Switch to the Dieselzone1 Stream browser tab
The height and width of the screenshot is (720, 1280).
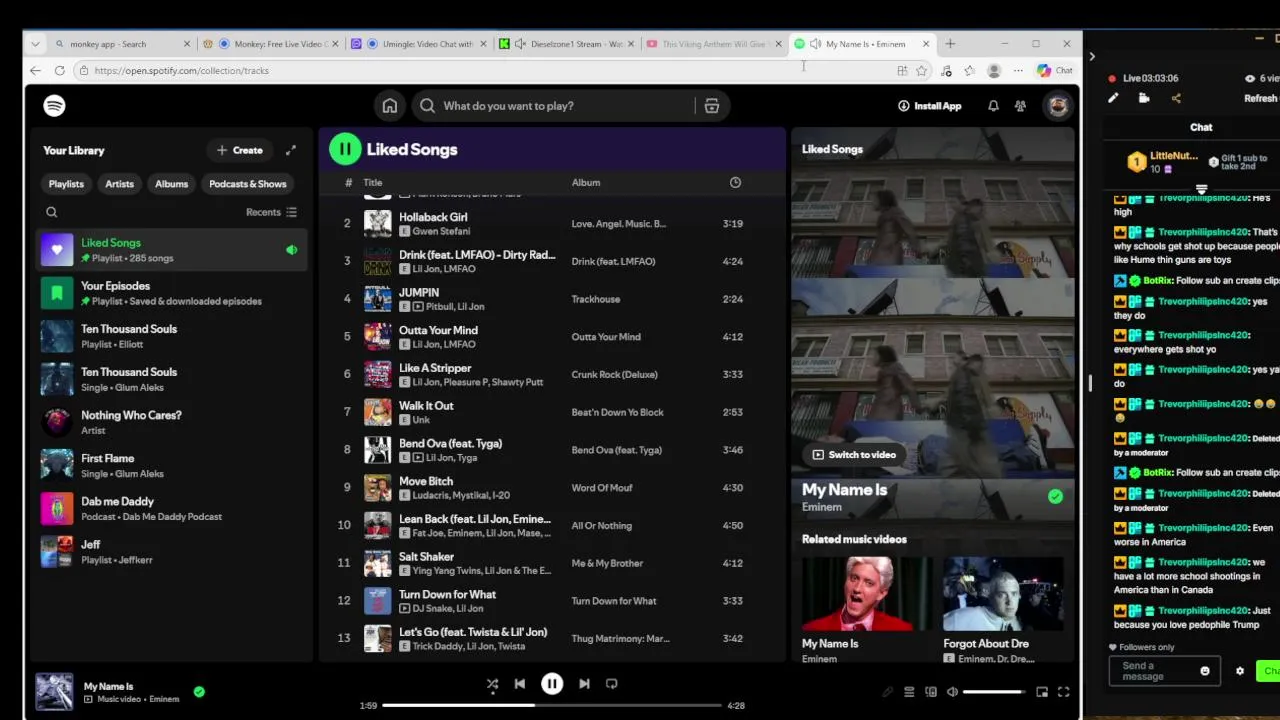pyautogui.click(x=567, y=44)
